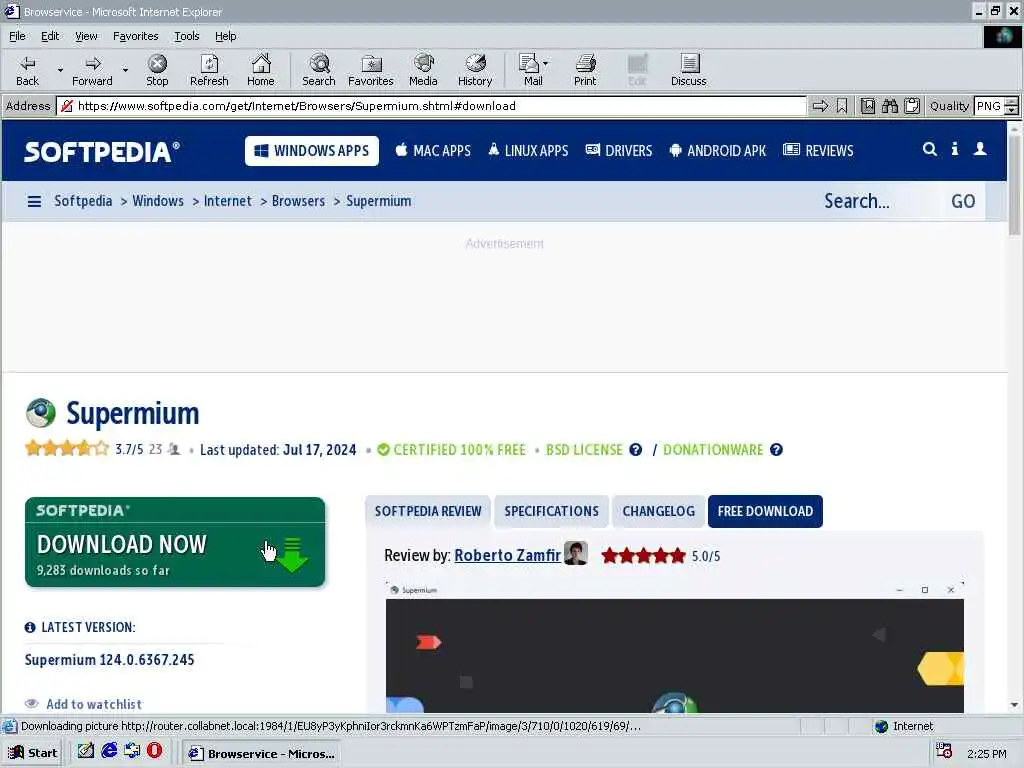Viewport: 1024px width, 768px height.
Task: Click the Windows breadcrumb link
Action: 158,201
